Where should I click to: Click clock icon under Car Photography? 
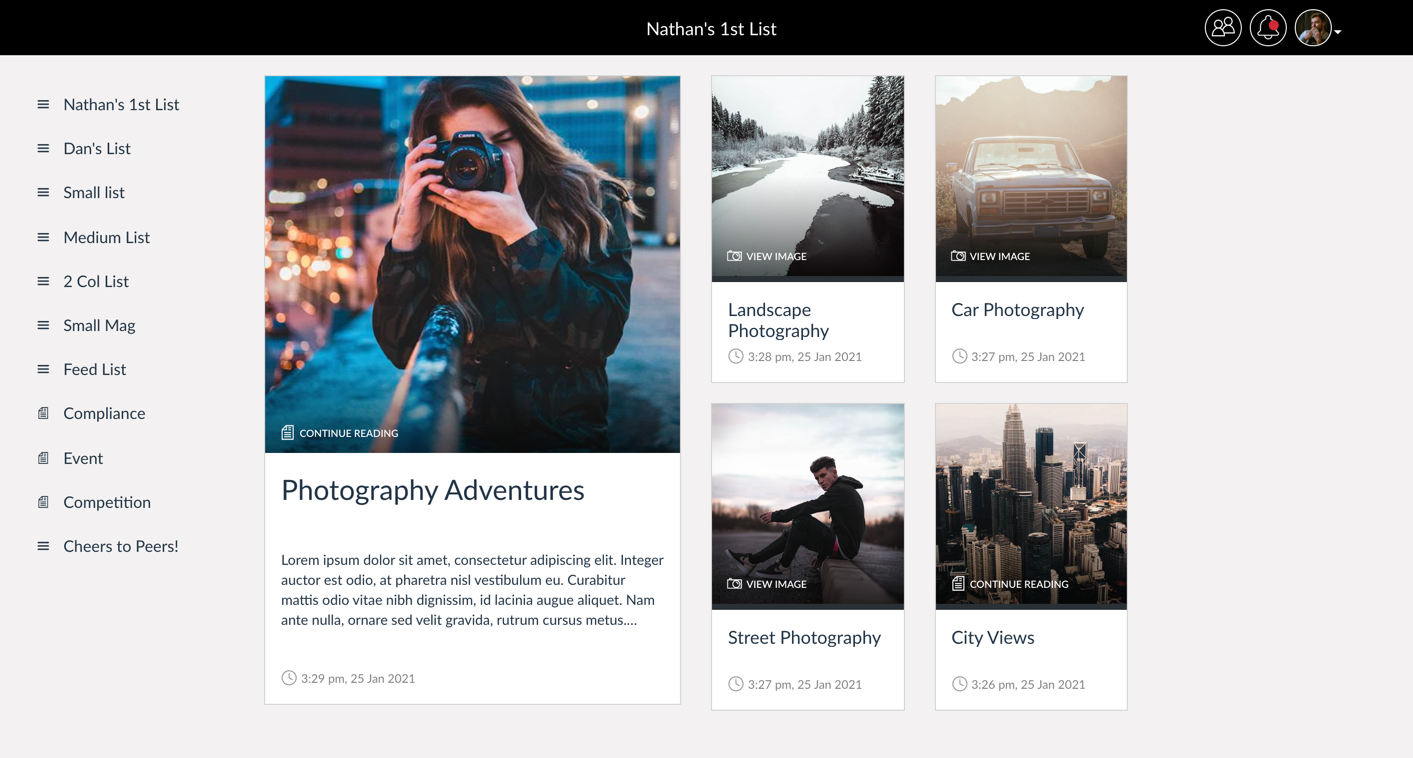[x=959, y=356]
